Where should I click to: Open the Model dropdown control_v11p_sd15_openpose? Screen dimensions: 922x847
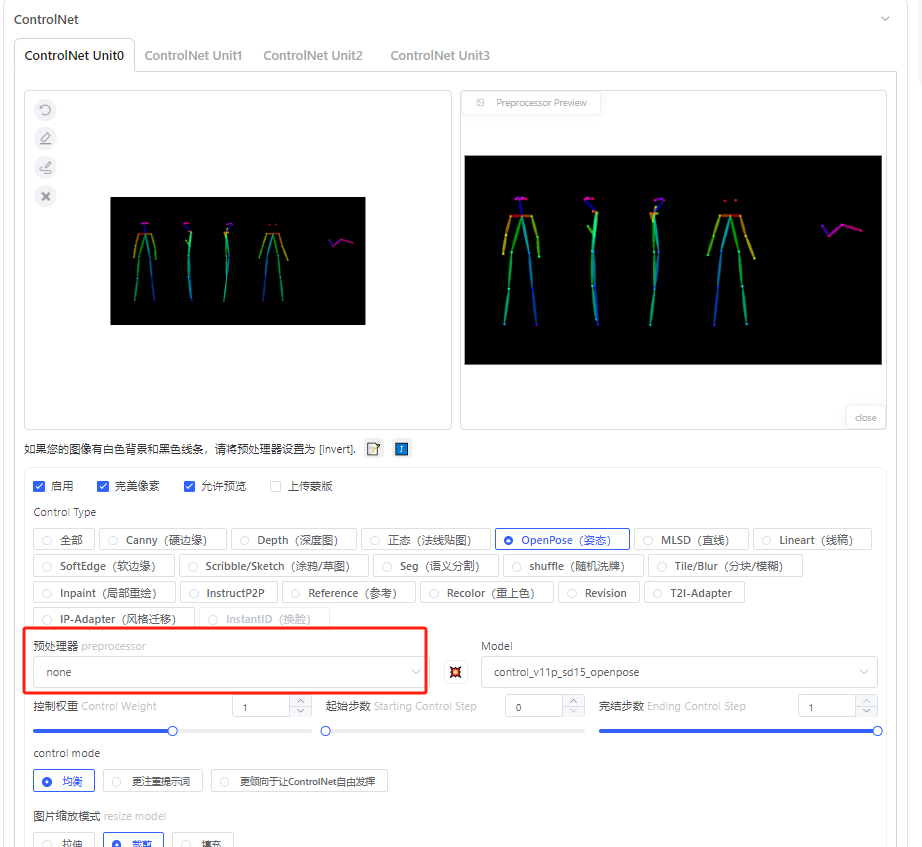pos(679,672)
